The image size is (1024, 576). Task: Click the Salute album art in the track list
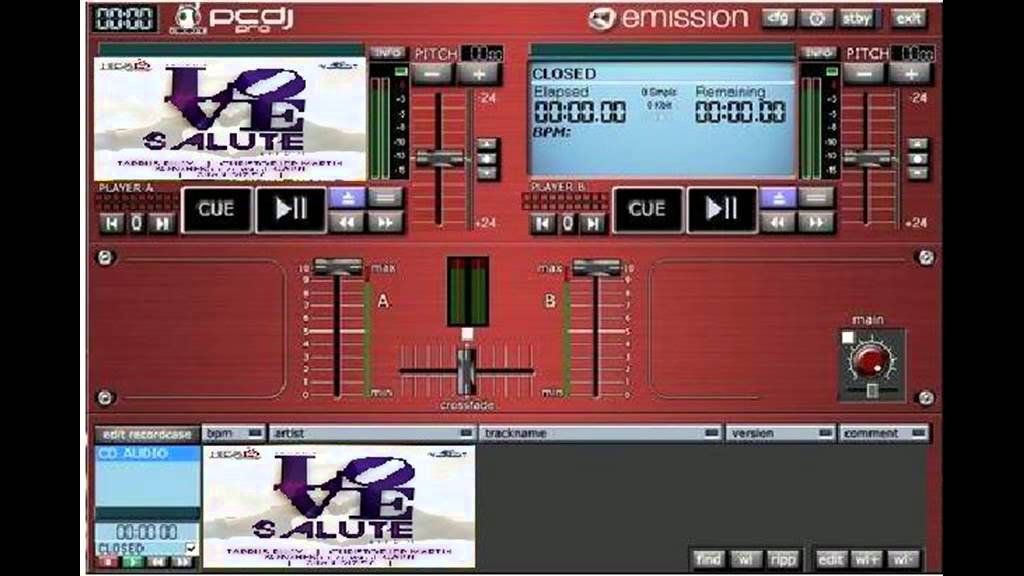(x=339, y=507)
